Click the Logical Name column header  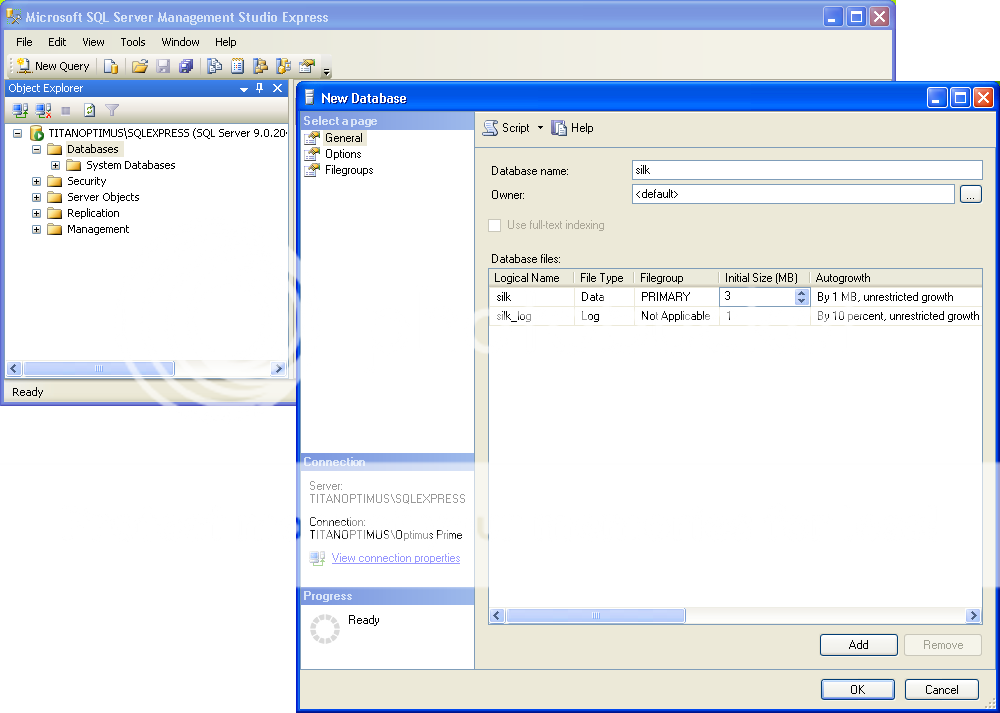532,278
